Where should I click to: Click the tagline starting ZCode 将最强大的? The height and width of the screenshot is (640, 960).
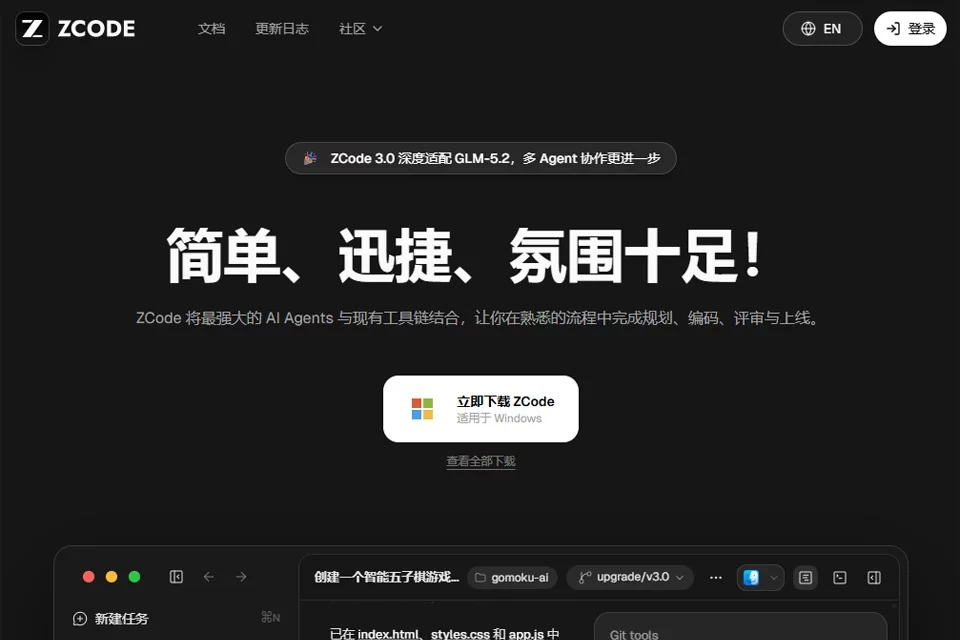click(478, 318)
